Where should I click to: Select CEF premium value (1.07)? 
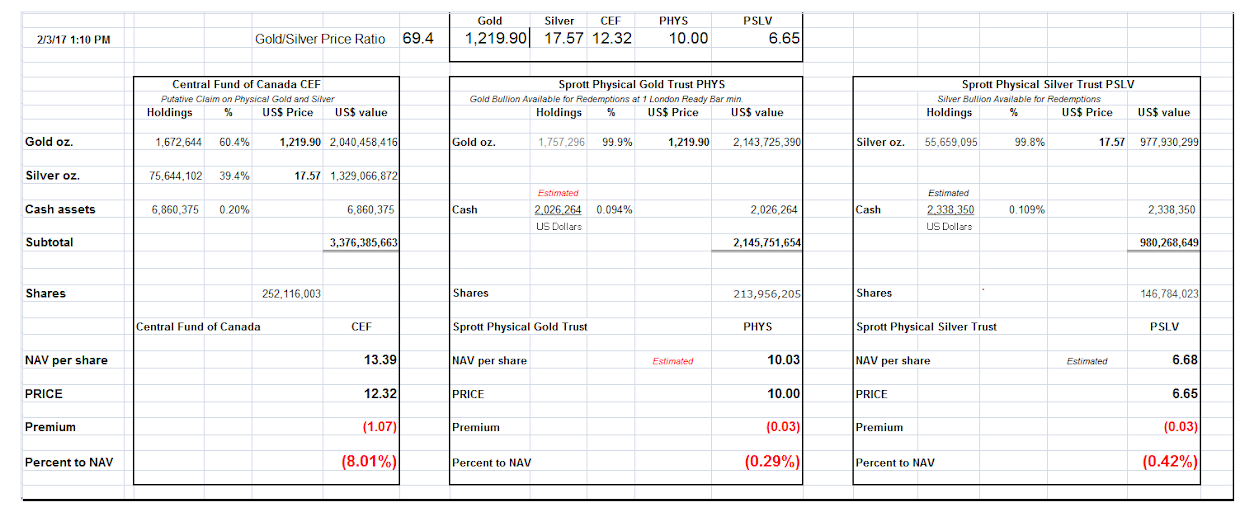pos(379,427)
